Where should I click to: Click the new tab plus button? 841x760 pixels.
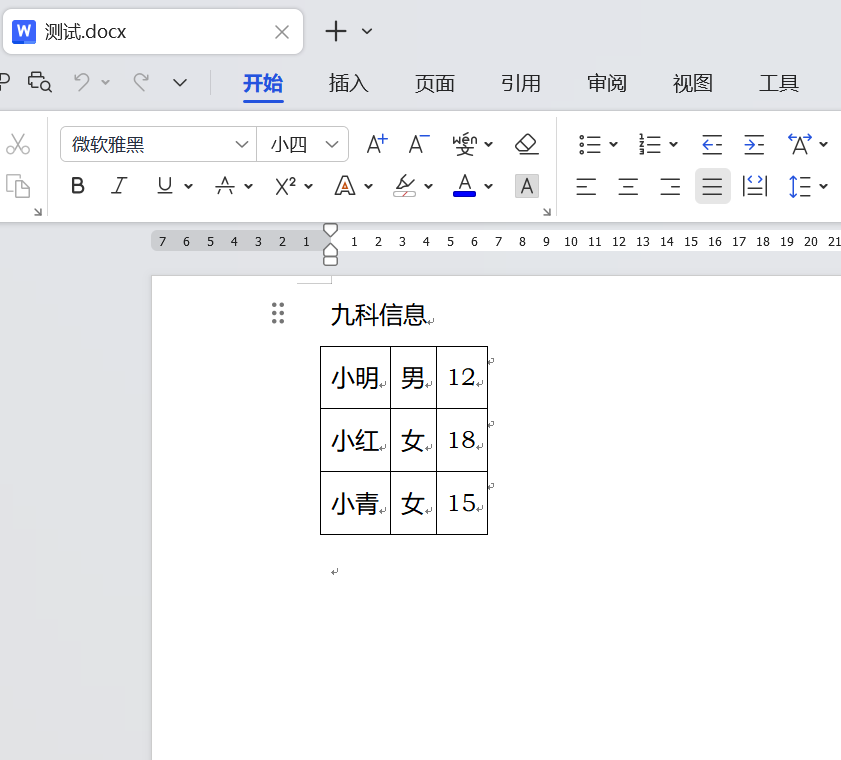pos(336,31)
